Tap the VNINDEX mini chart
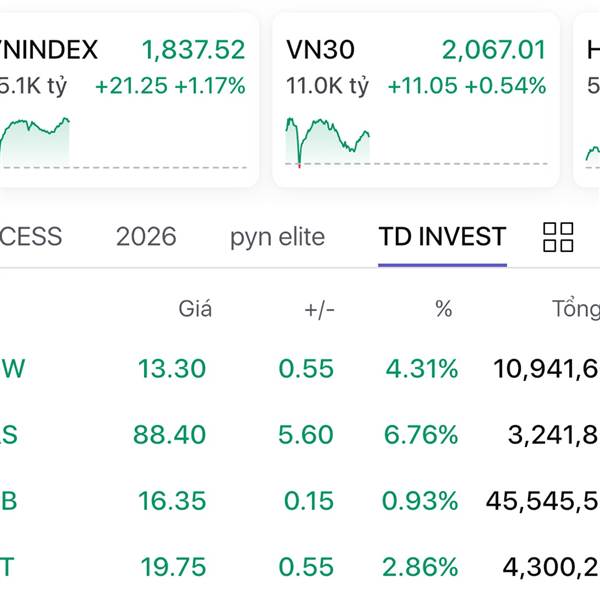600x600 pixels. (x=35, y=140)
